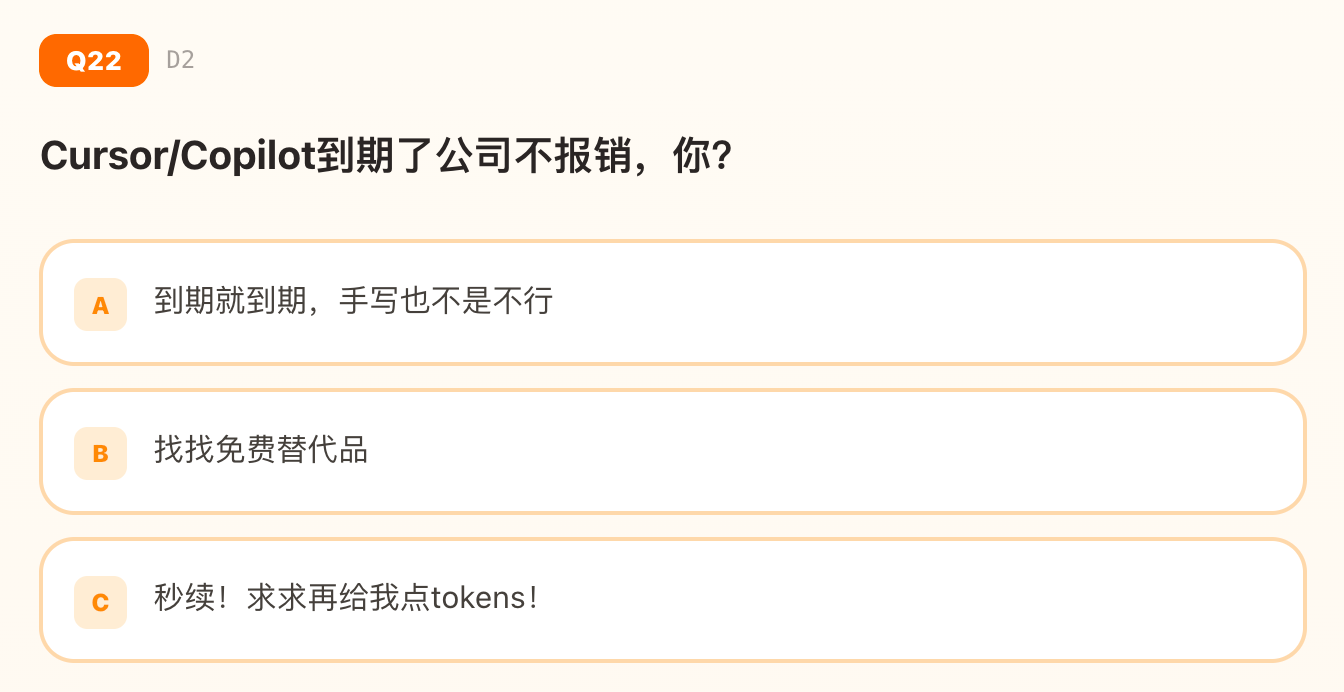Click the word Cursor/Copilot in the question
Image resolution: width=1344 pixels, height=692 pixels.
(177, 157)
